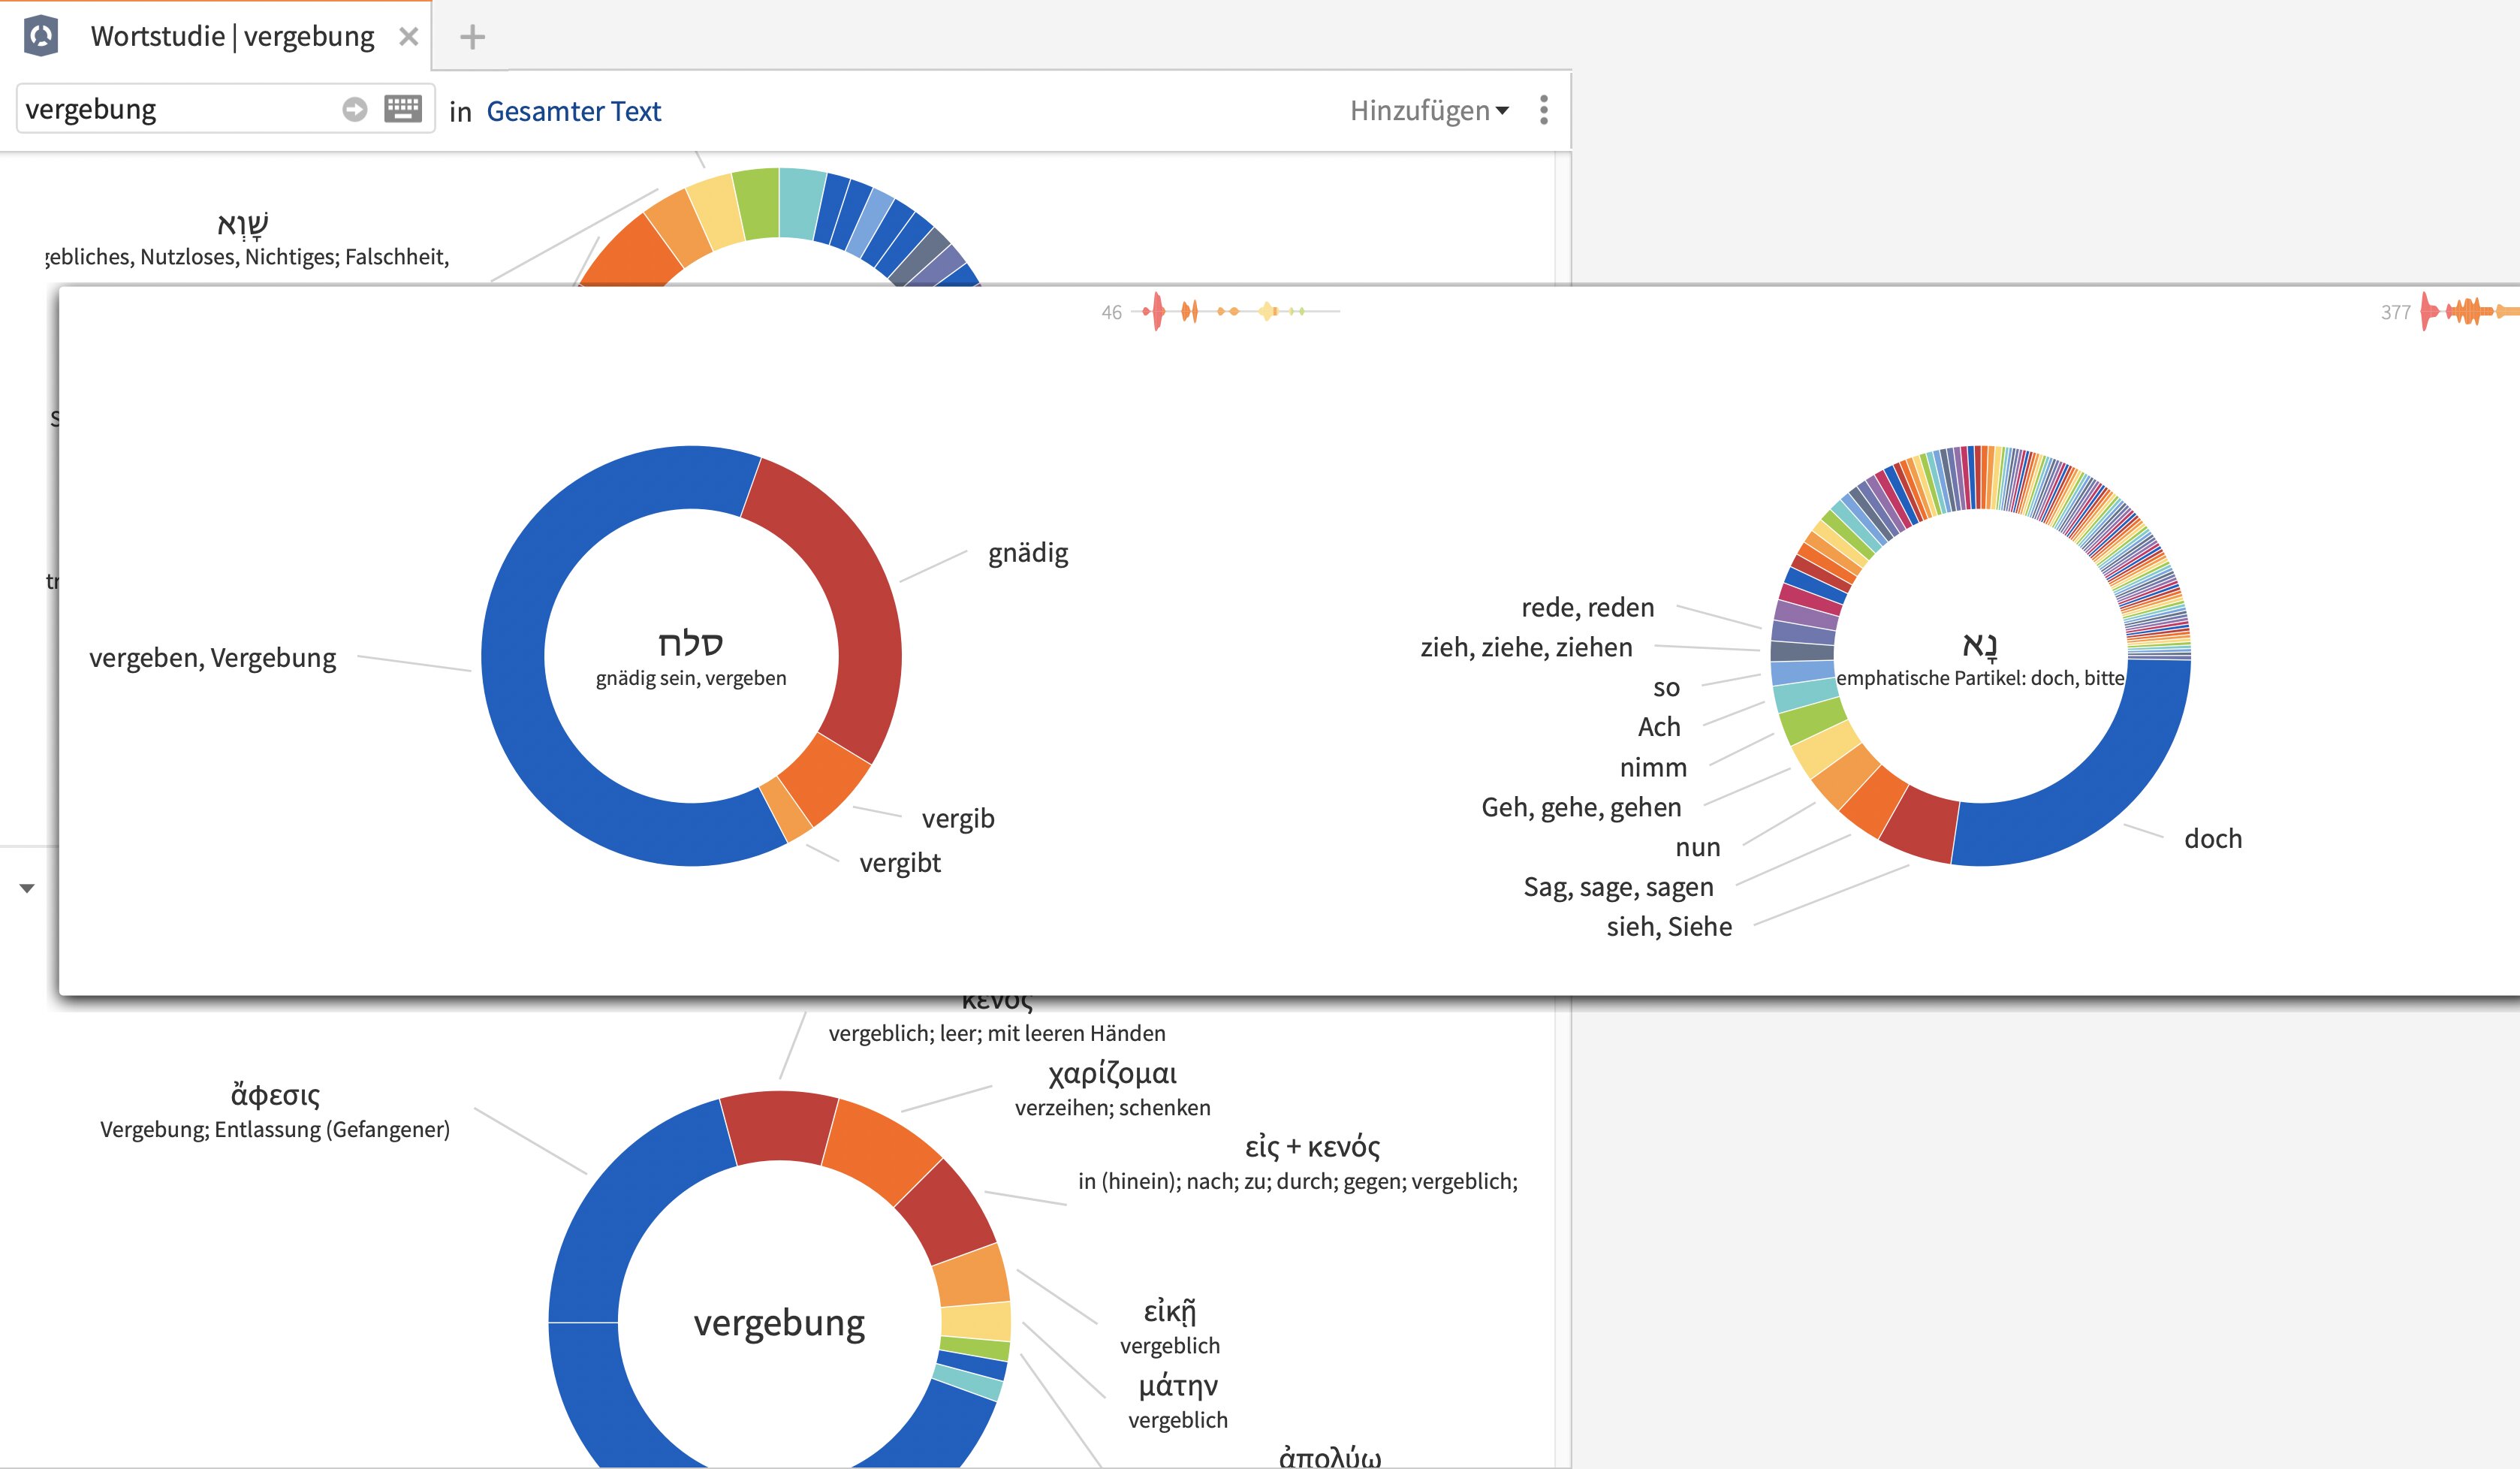Expand the collapsed section triangle at left
Viewport: 2520px width, 1469px height.
(x=27, y=888)
